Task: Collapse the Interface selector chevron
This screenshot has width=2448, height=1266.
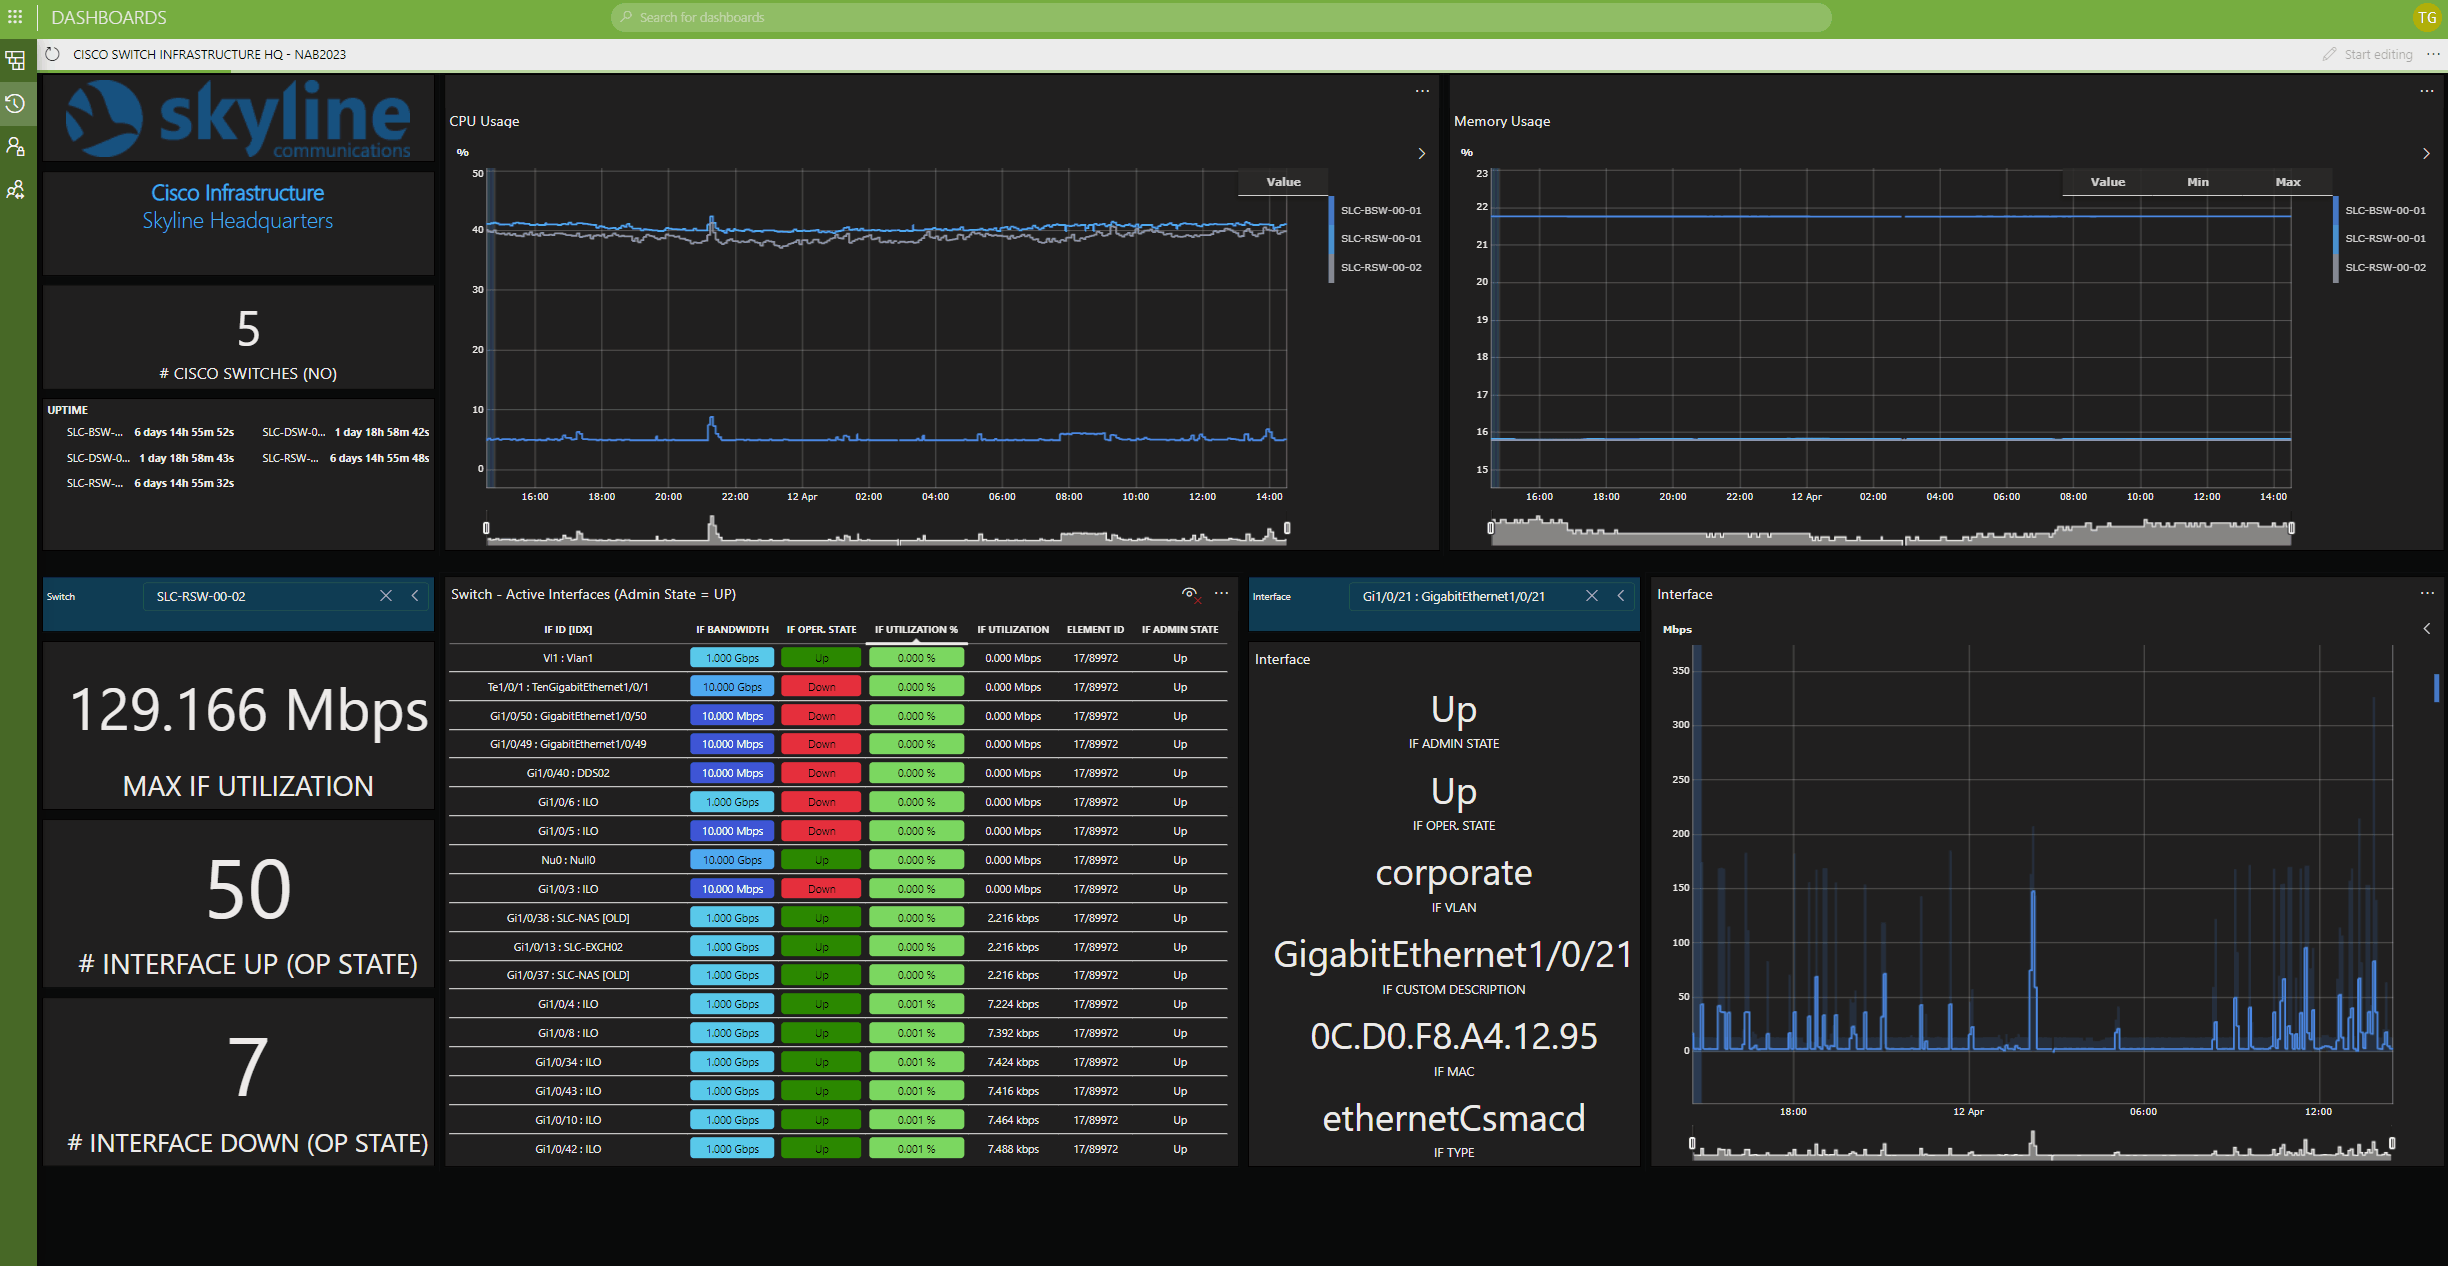Action: tap(1621, 596)
